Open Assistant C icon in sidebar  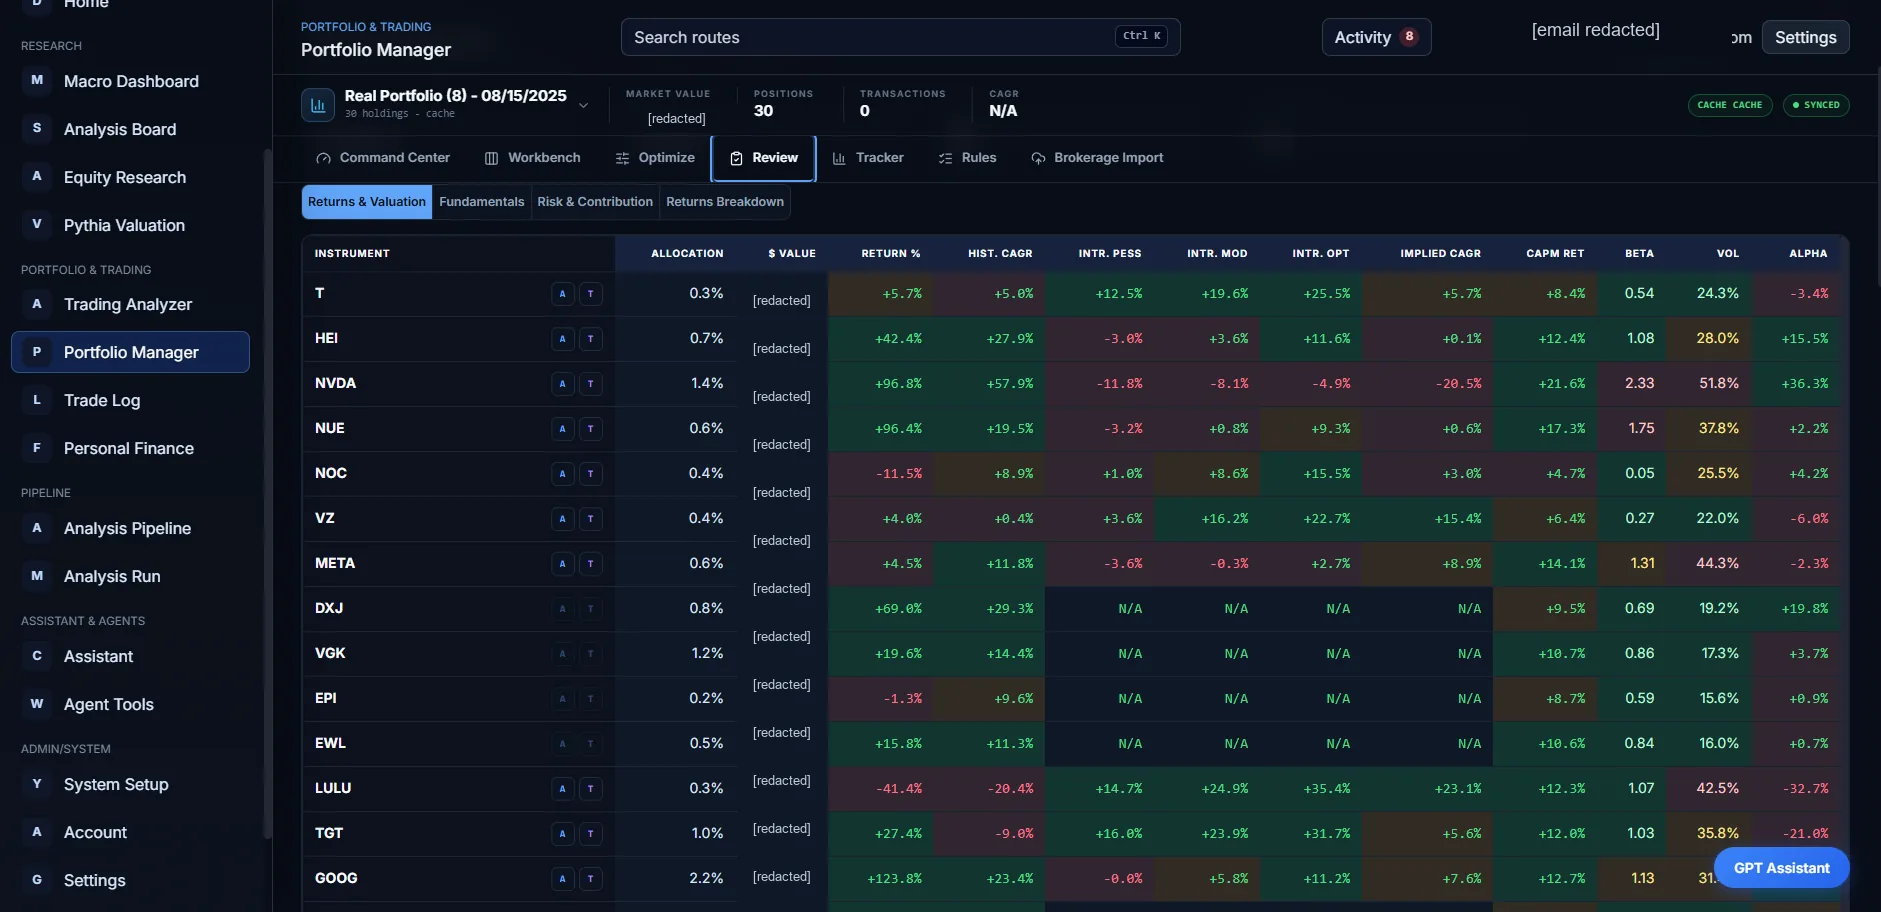[x=37, y=656]
